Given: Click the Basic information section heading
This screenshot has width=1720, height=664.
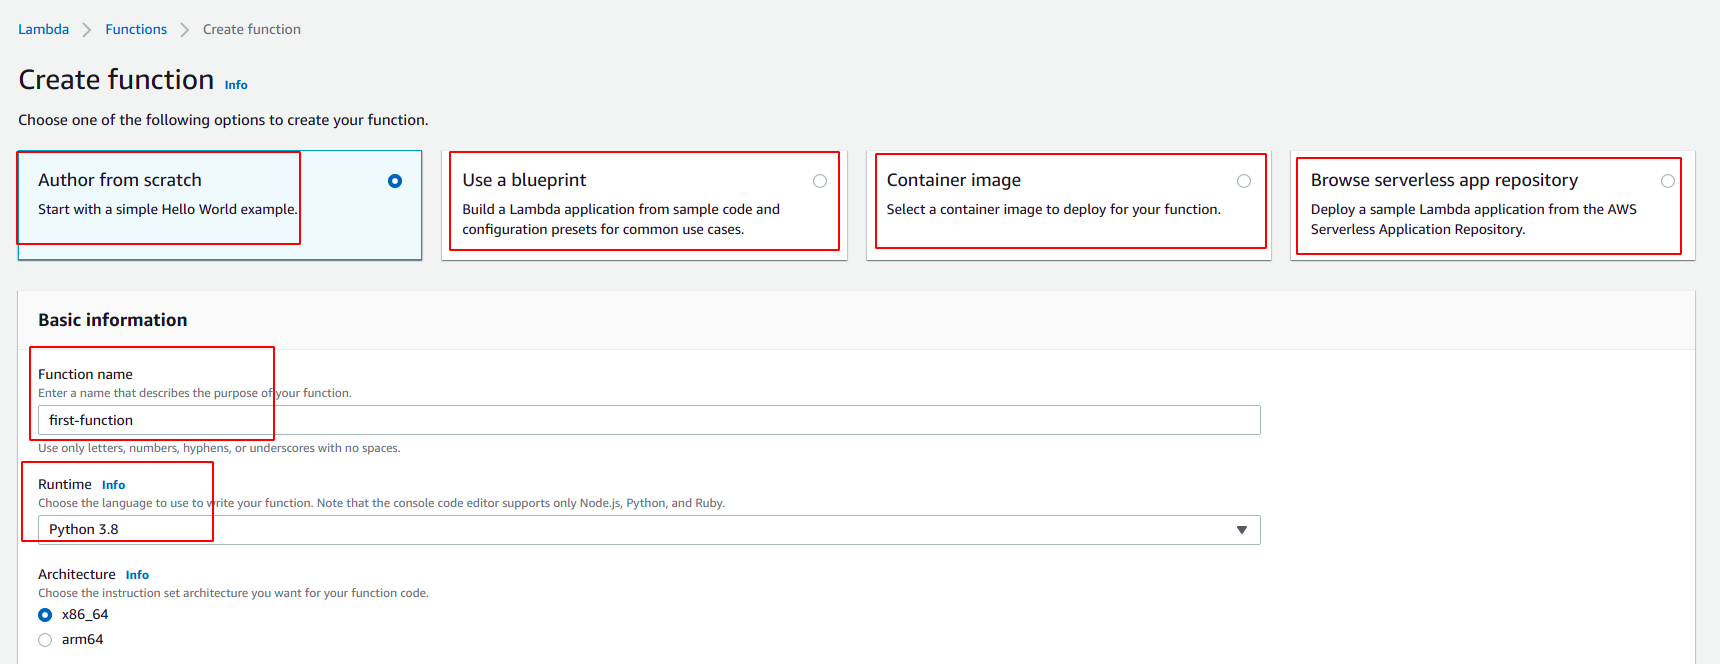Looking at the screenshot, I should [x=113, y=320].
